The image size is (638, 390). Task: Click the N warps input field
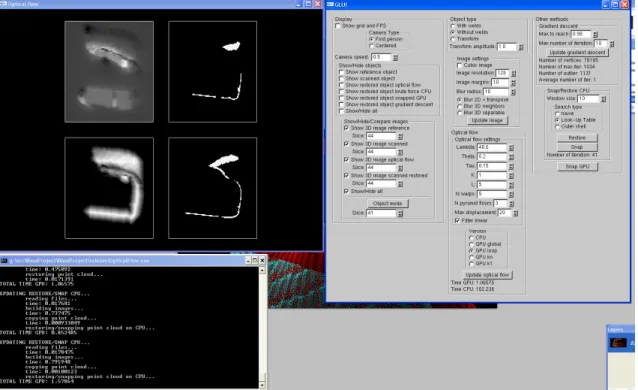[x=492, y=194]
